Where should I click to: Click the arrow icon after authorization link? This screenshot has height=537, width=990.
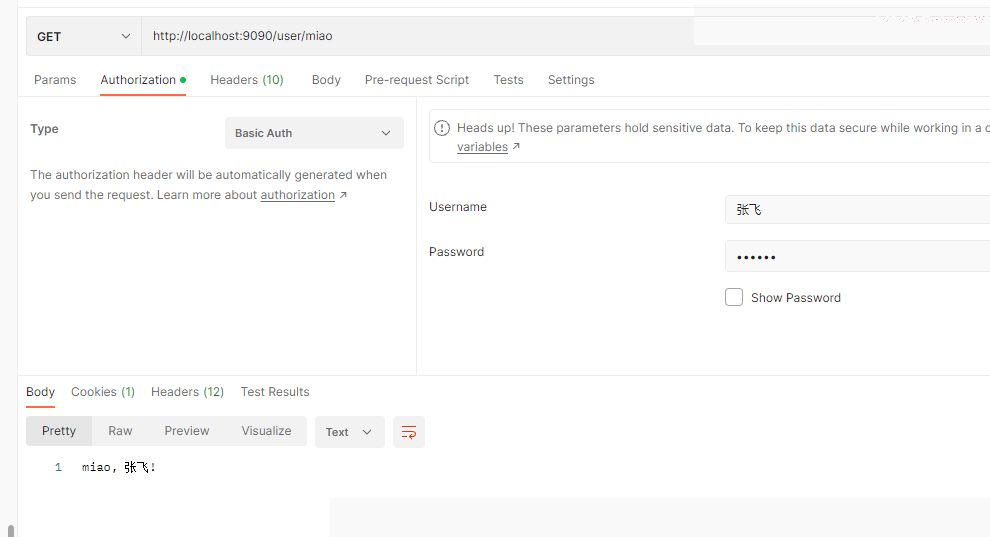coord(343,195)
